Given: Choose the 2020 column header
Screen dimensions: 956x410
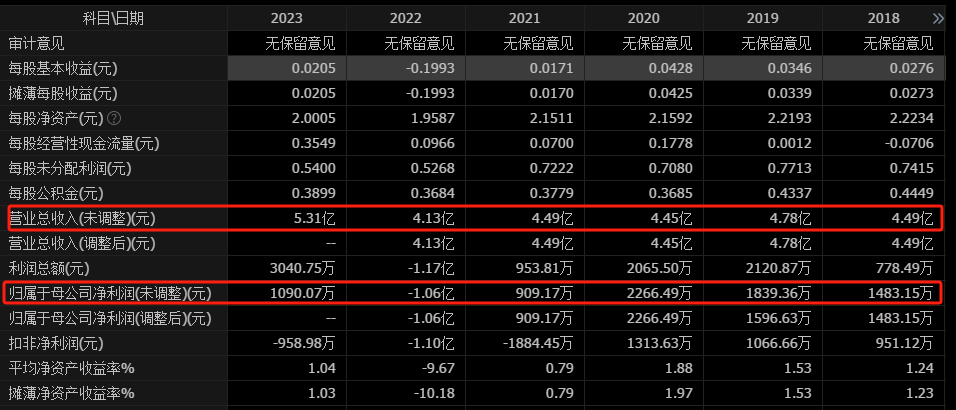Looking at the screenshot, I should [x=644, y=18].
